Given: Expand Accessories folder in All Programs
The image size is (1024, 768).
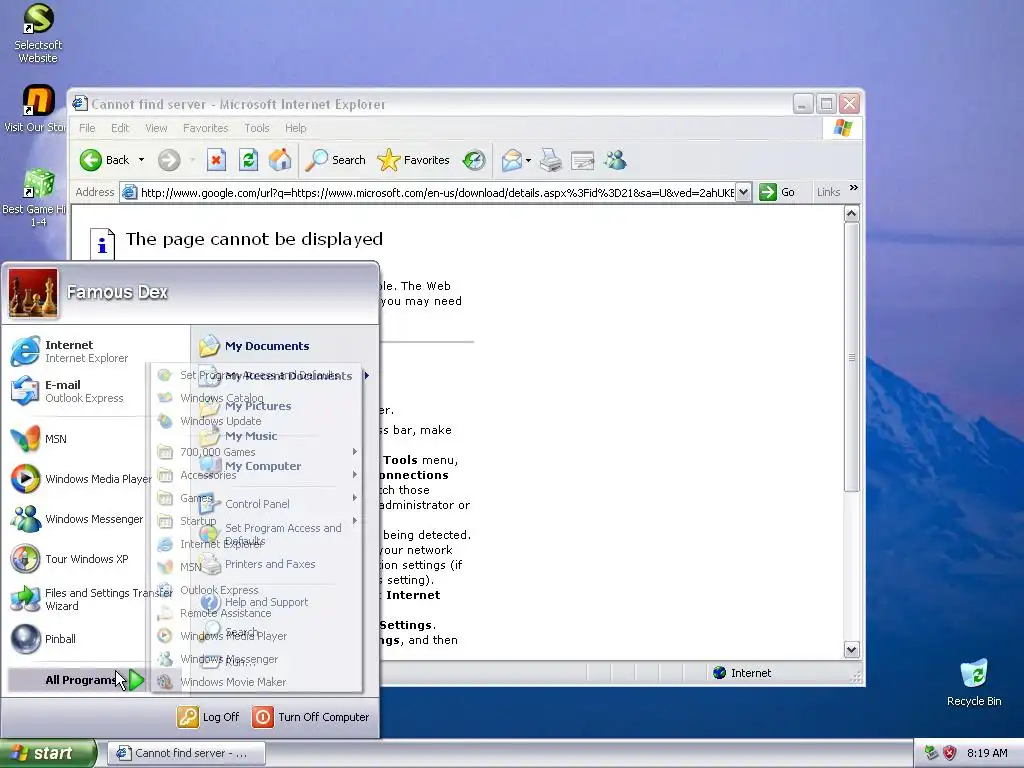Looking at the screenshot, I should pyautogui.click(x=258, y=475).
